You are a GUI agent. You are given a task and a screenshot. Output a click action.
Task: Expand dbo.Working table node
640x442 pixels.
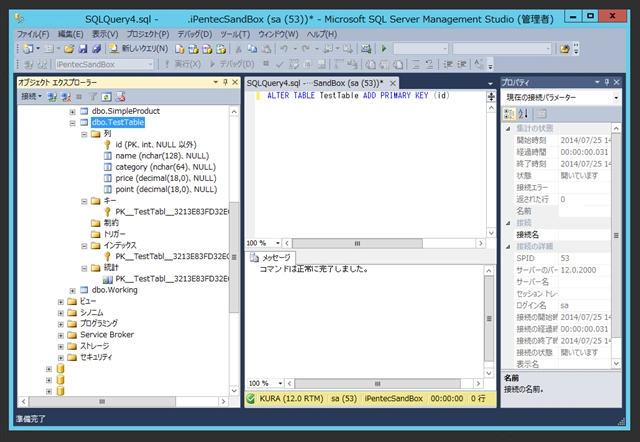72,291
